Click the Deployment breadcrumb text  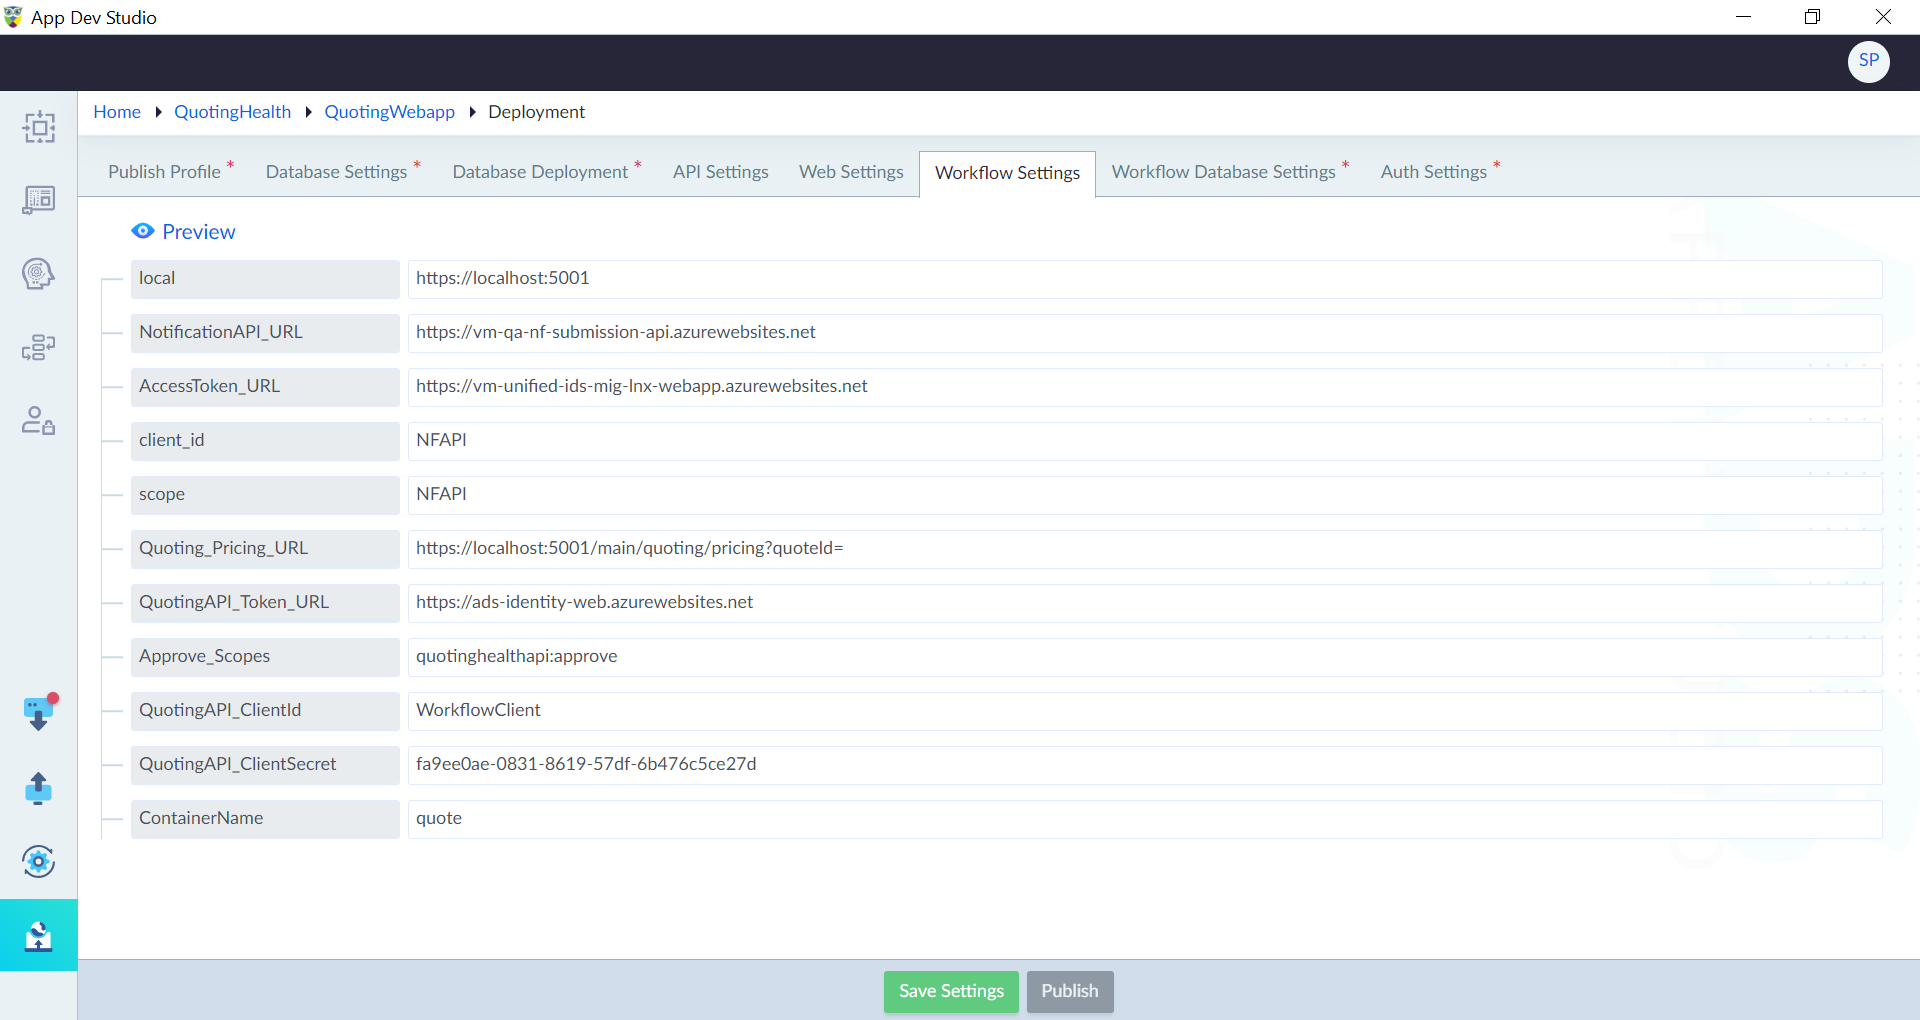537,112
